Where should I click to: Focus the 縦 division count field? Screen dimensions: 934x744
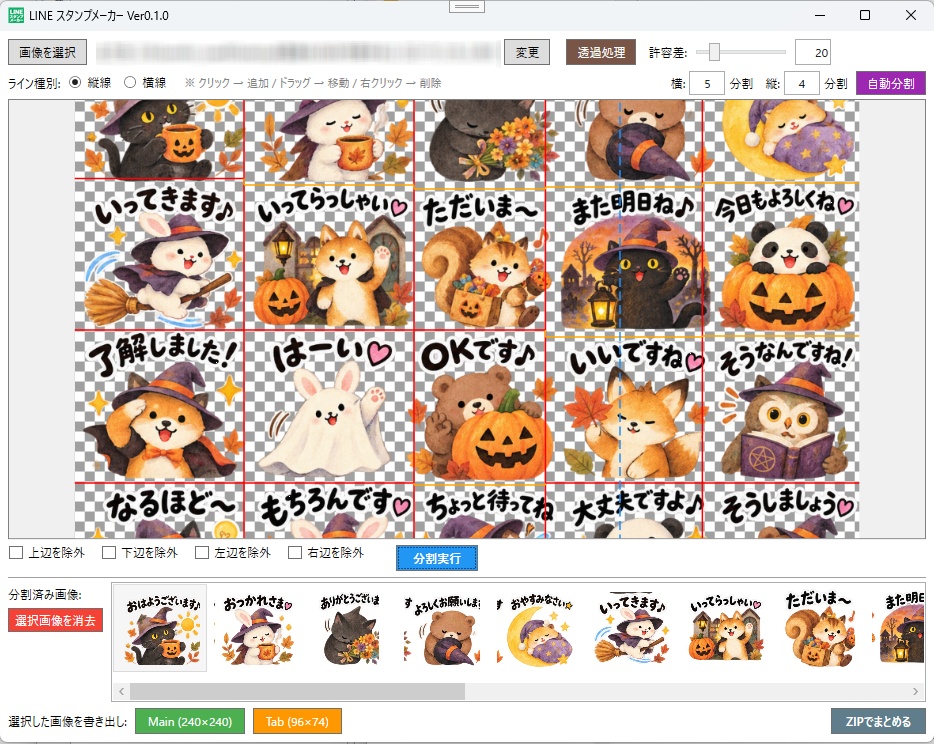[x=801, y=83]
